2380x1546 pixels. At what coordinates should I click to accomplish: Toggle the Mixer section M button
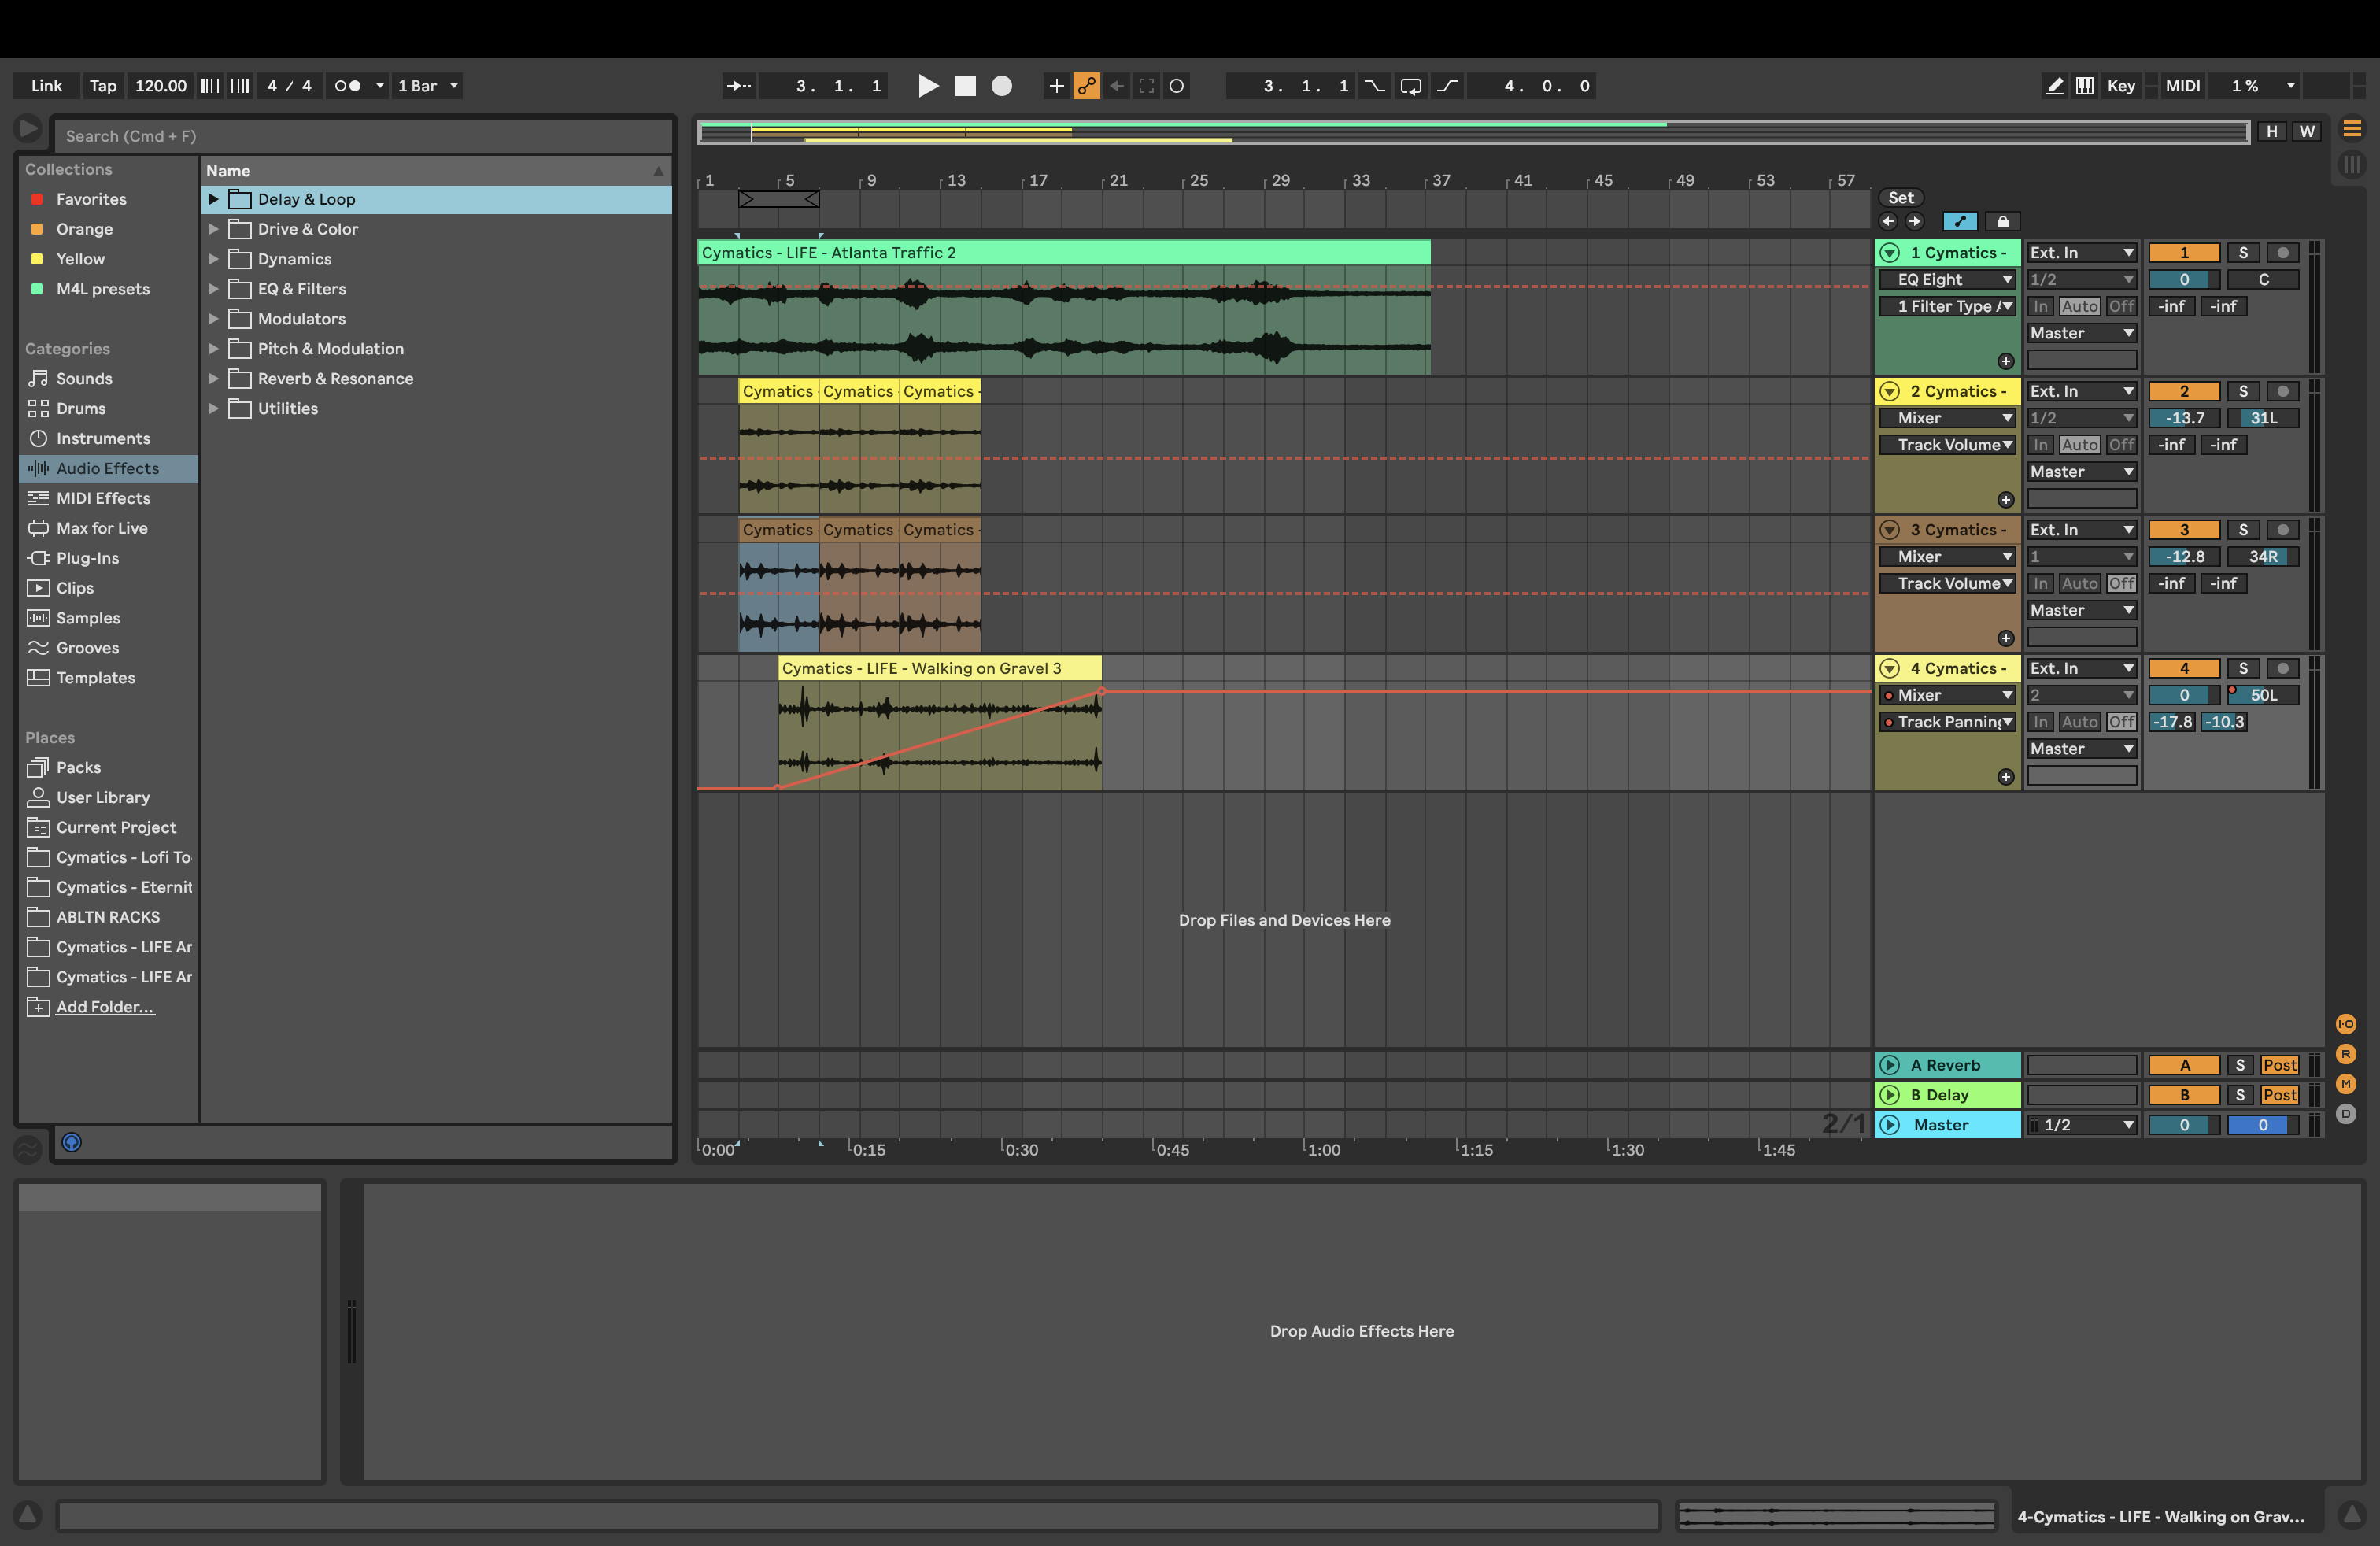[2345, 1084]
